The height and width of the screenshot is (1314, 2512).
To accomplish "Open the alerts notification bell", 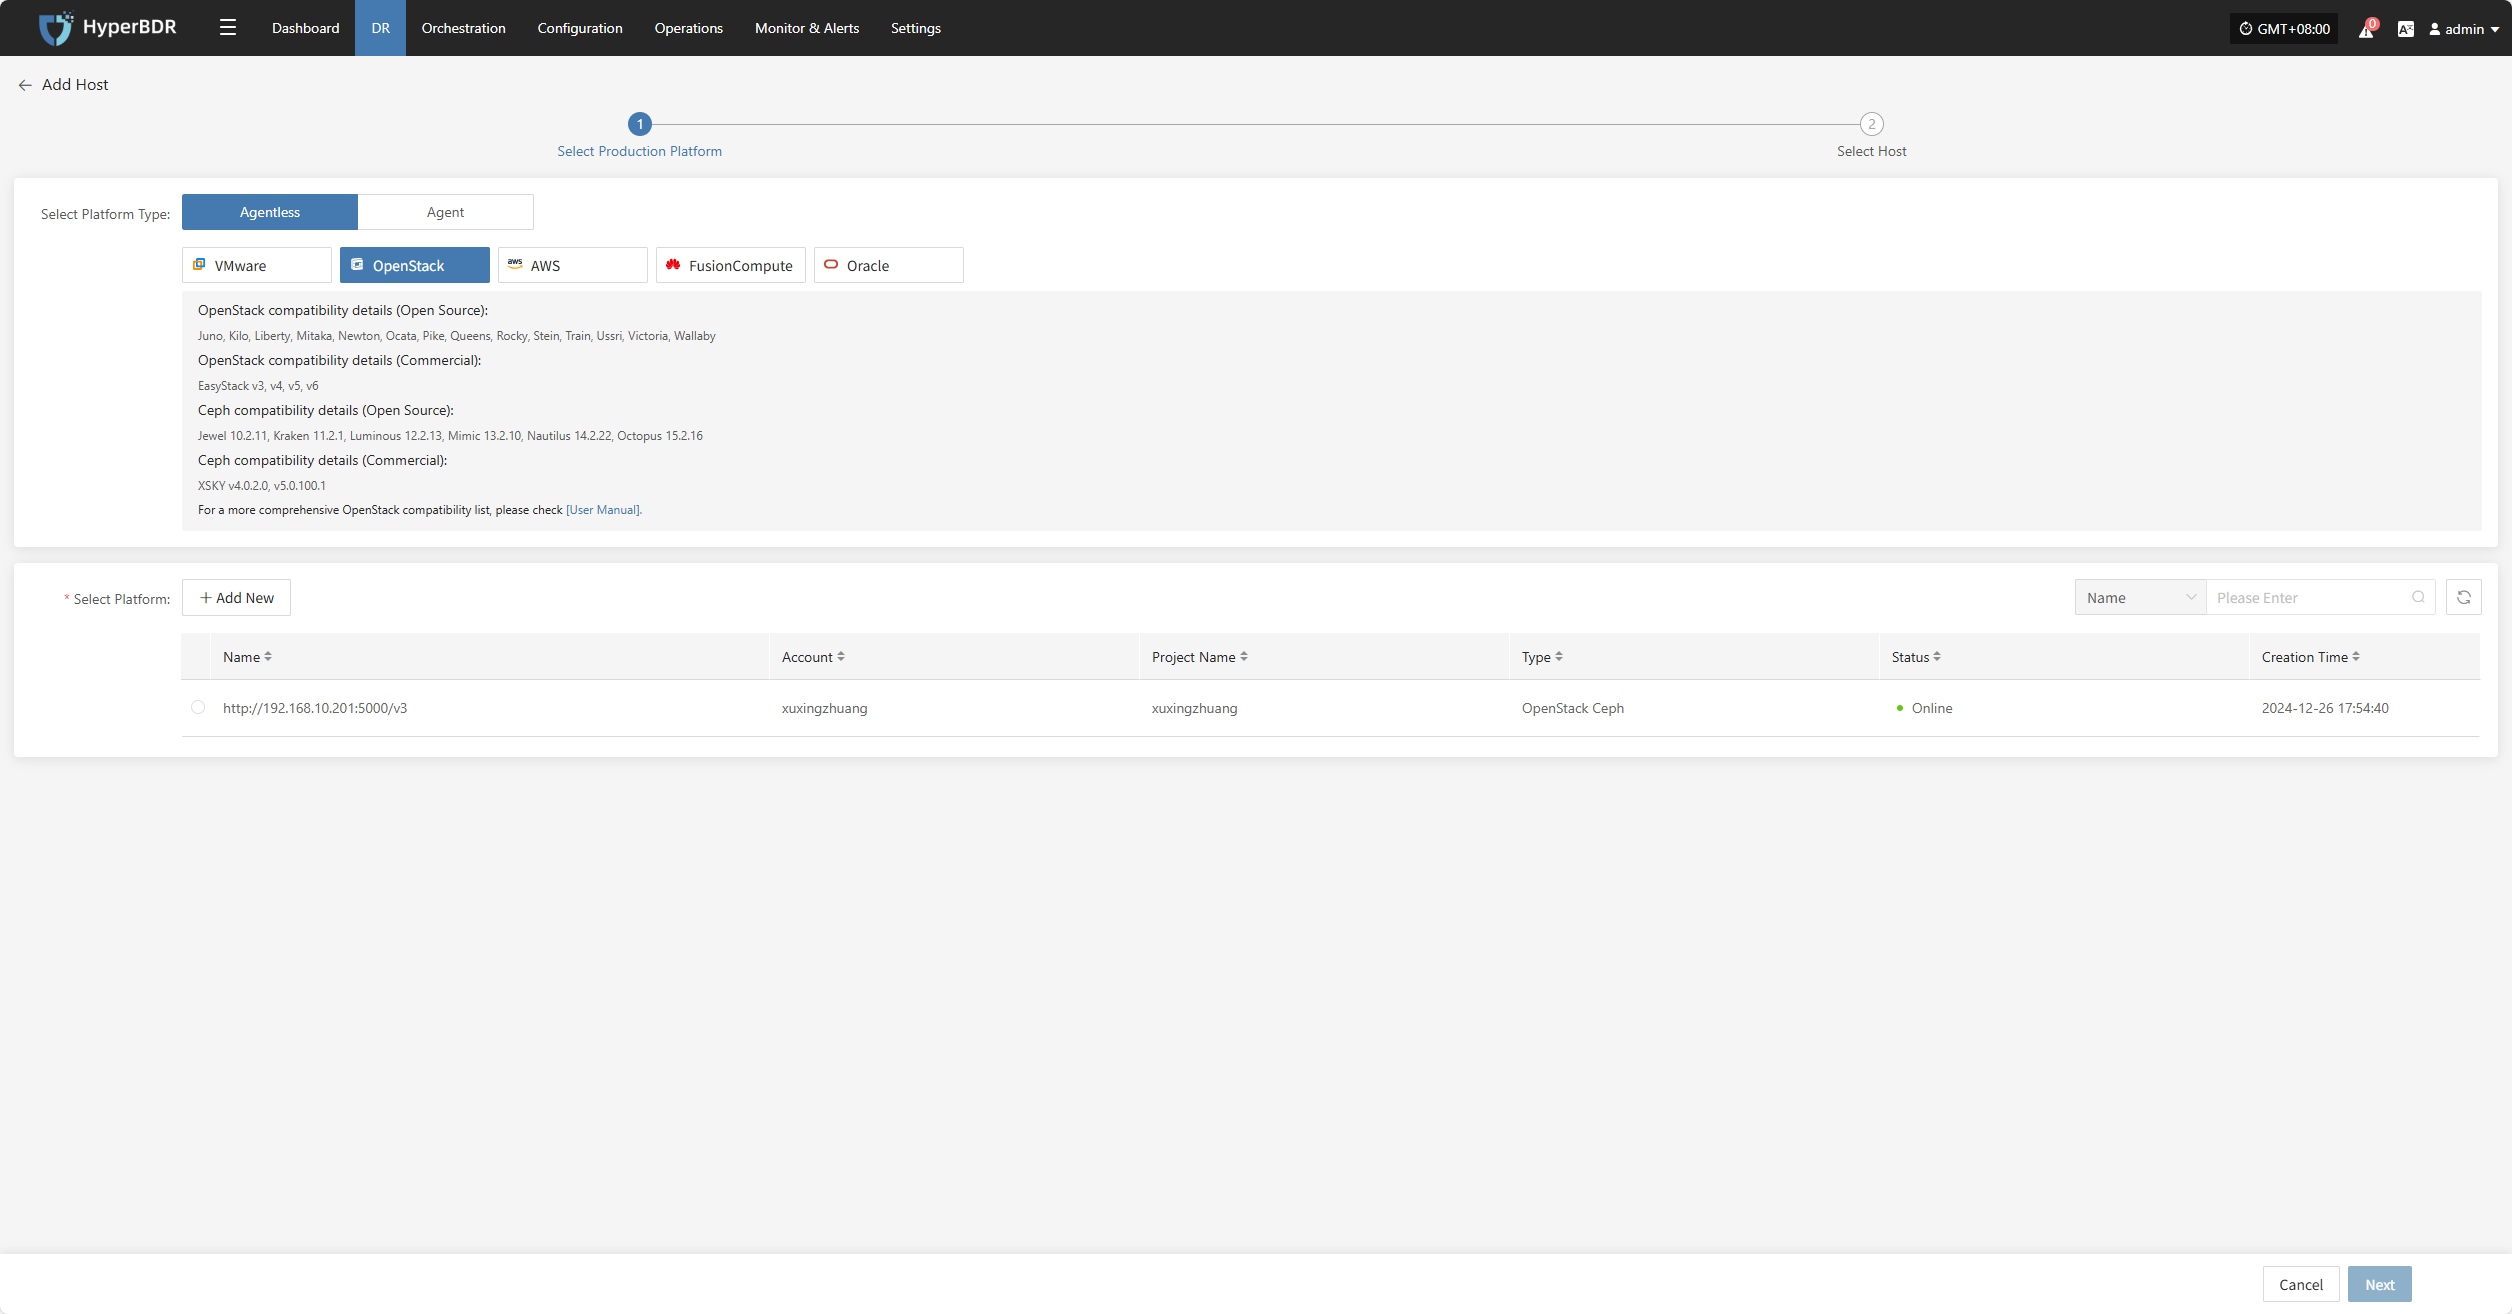I will click(2366, 29).
